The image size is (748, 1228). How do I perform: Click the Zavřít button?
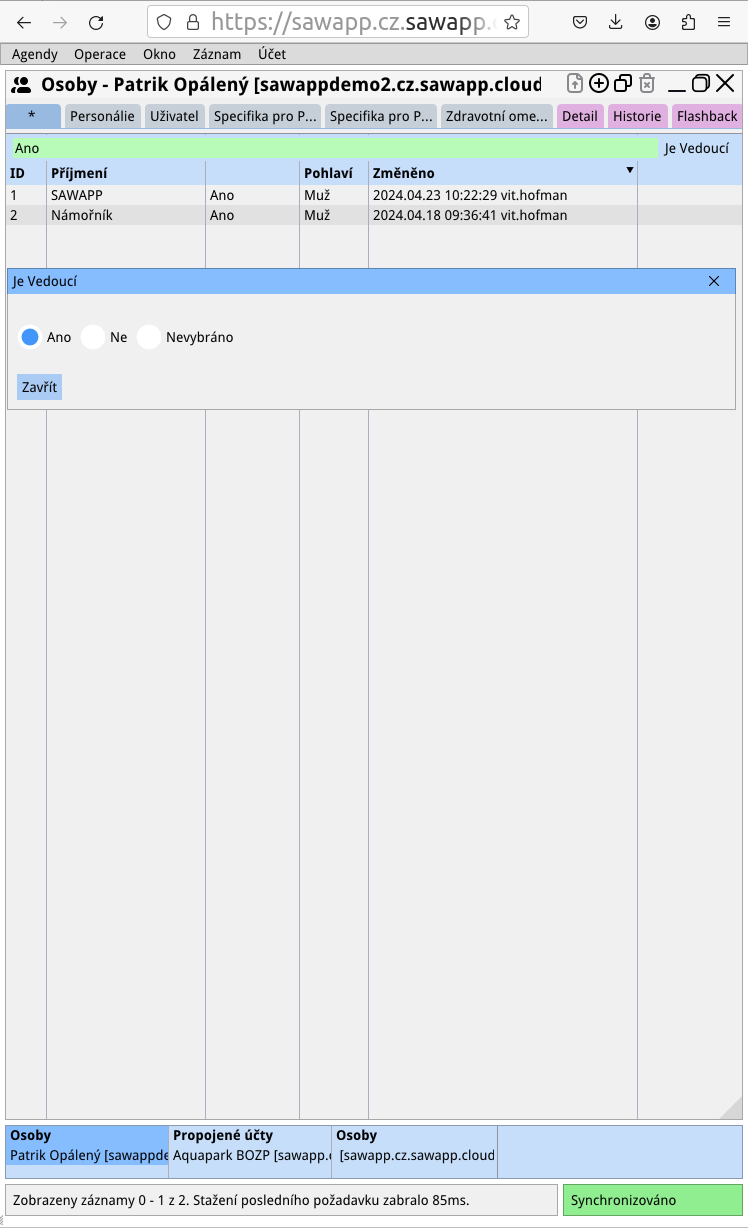tap(40, 387)
